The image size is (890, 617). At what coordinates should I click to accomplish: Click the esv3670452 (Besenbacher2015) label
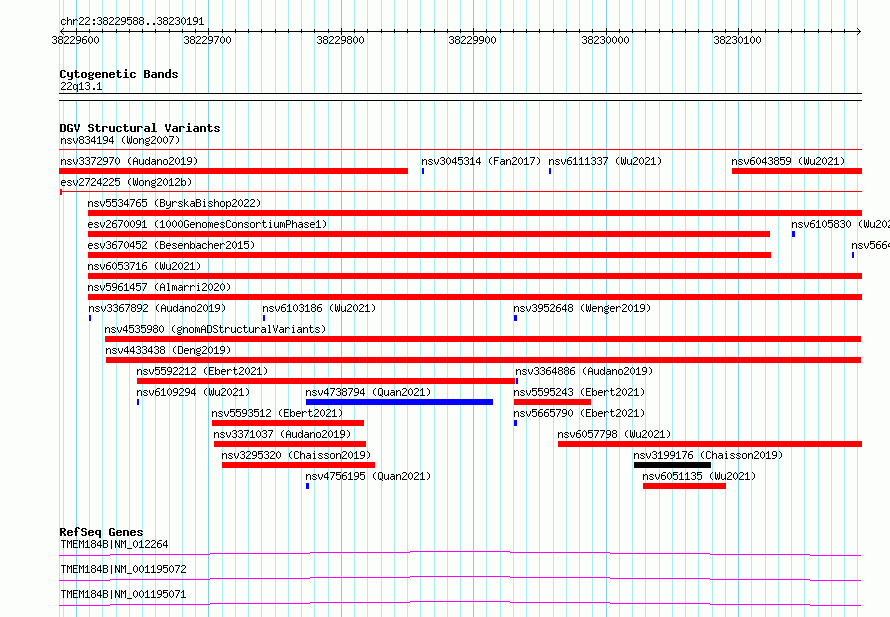click(x=171, y=245)
